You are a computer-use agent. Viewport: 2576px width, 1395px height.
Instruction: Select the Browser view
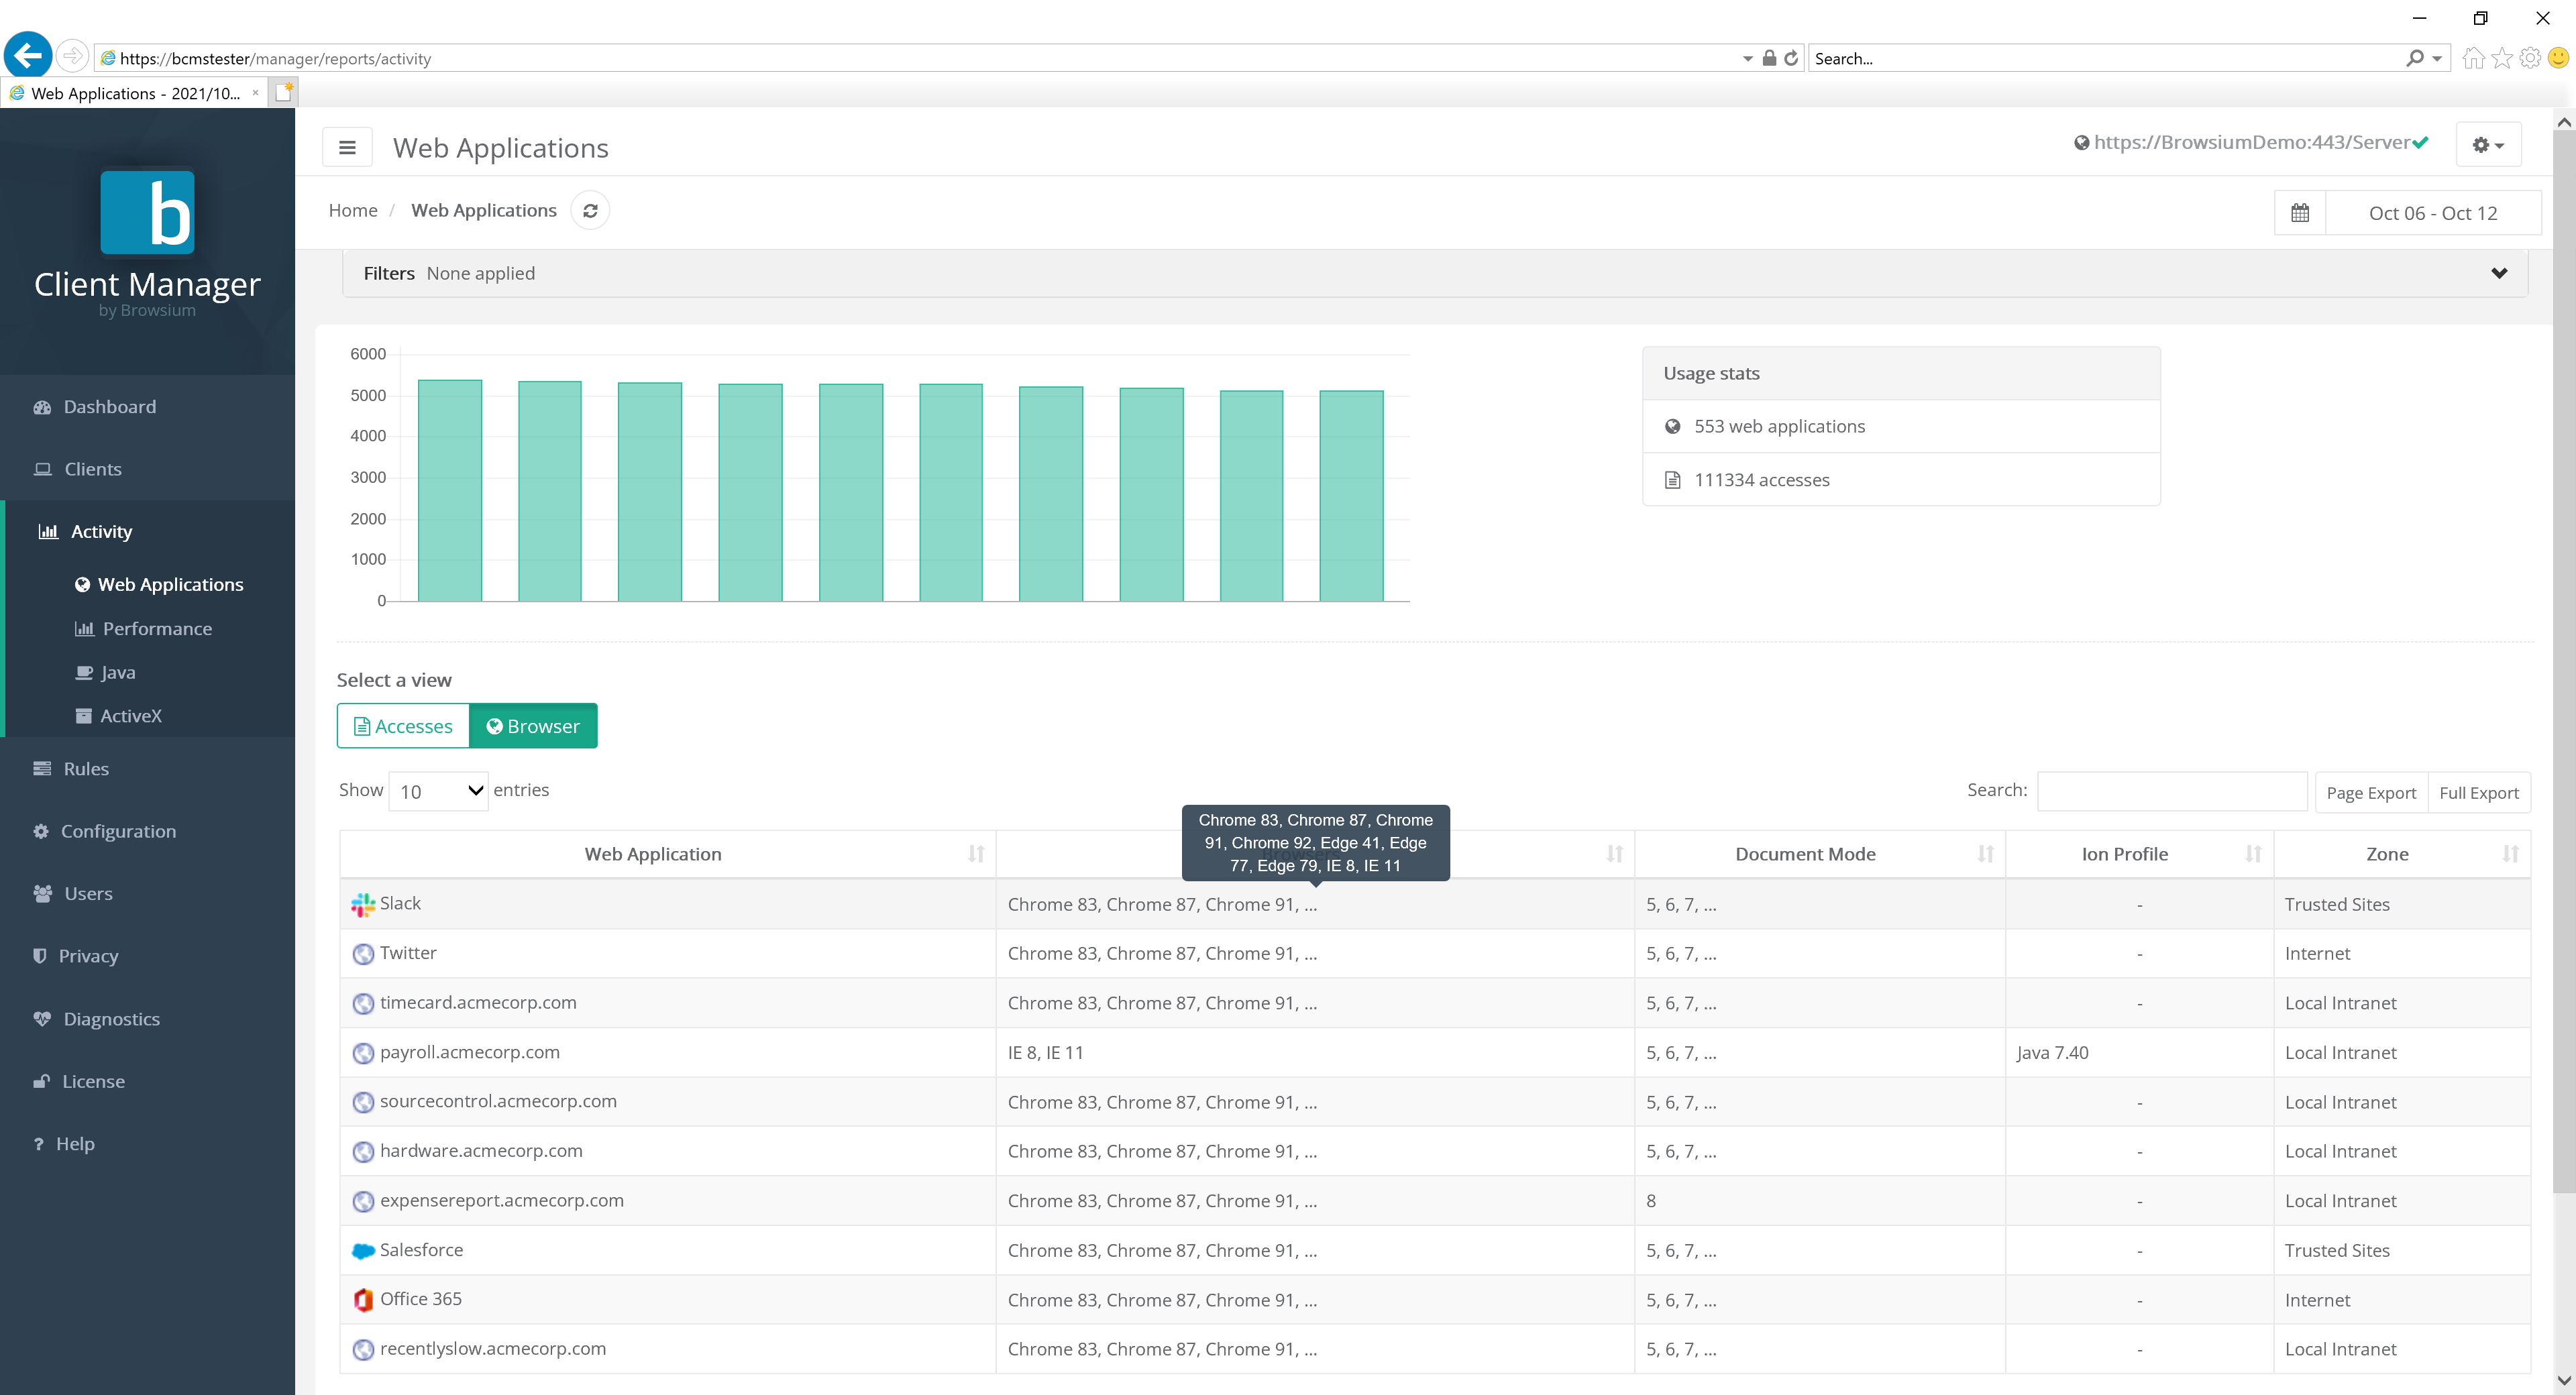tap(533, 725)
